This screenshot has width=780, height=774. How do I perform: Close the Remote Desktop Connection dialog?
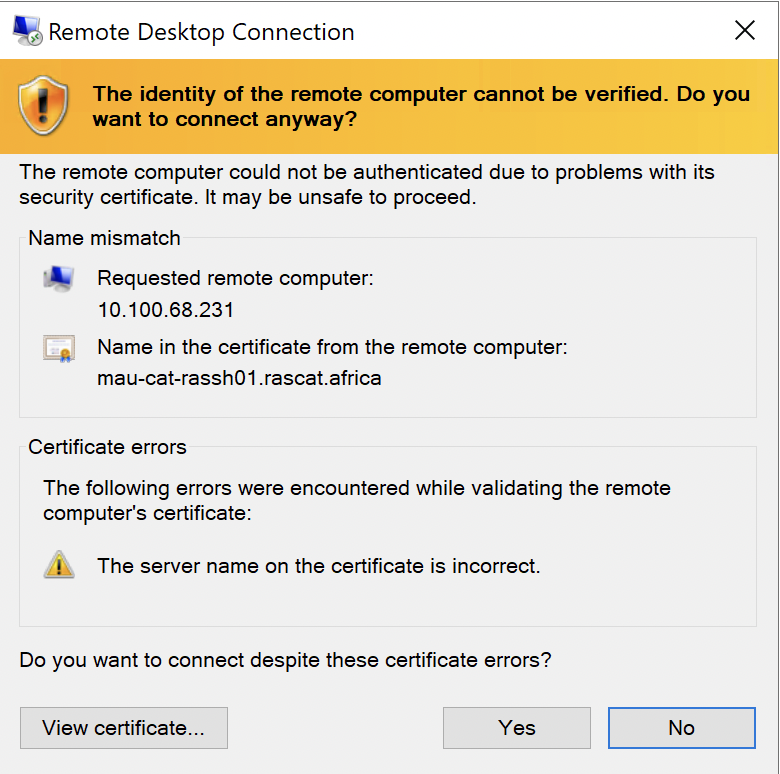click(745, 31)
